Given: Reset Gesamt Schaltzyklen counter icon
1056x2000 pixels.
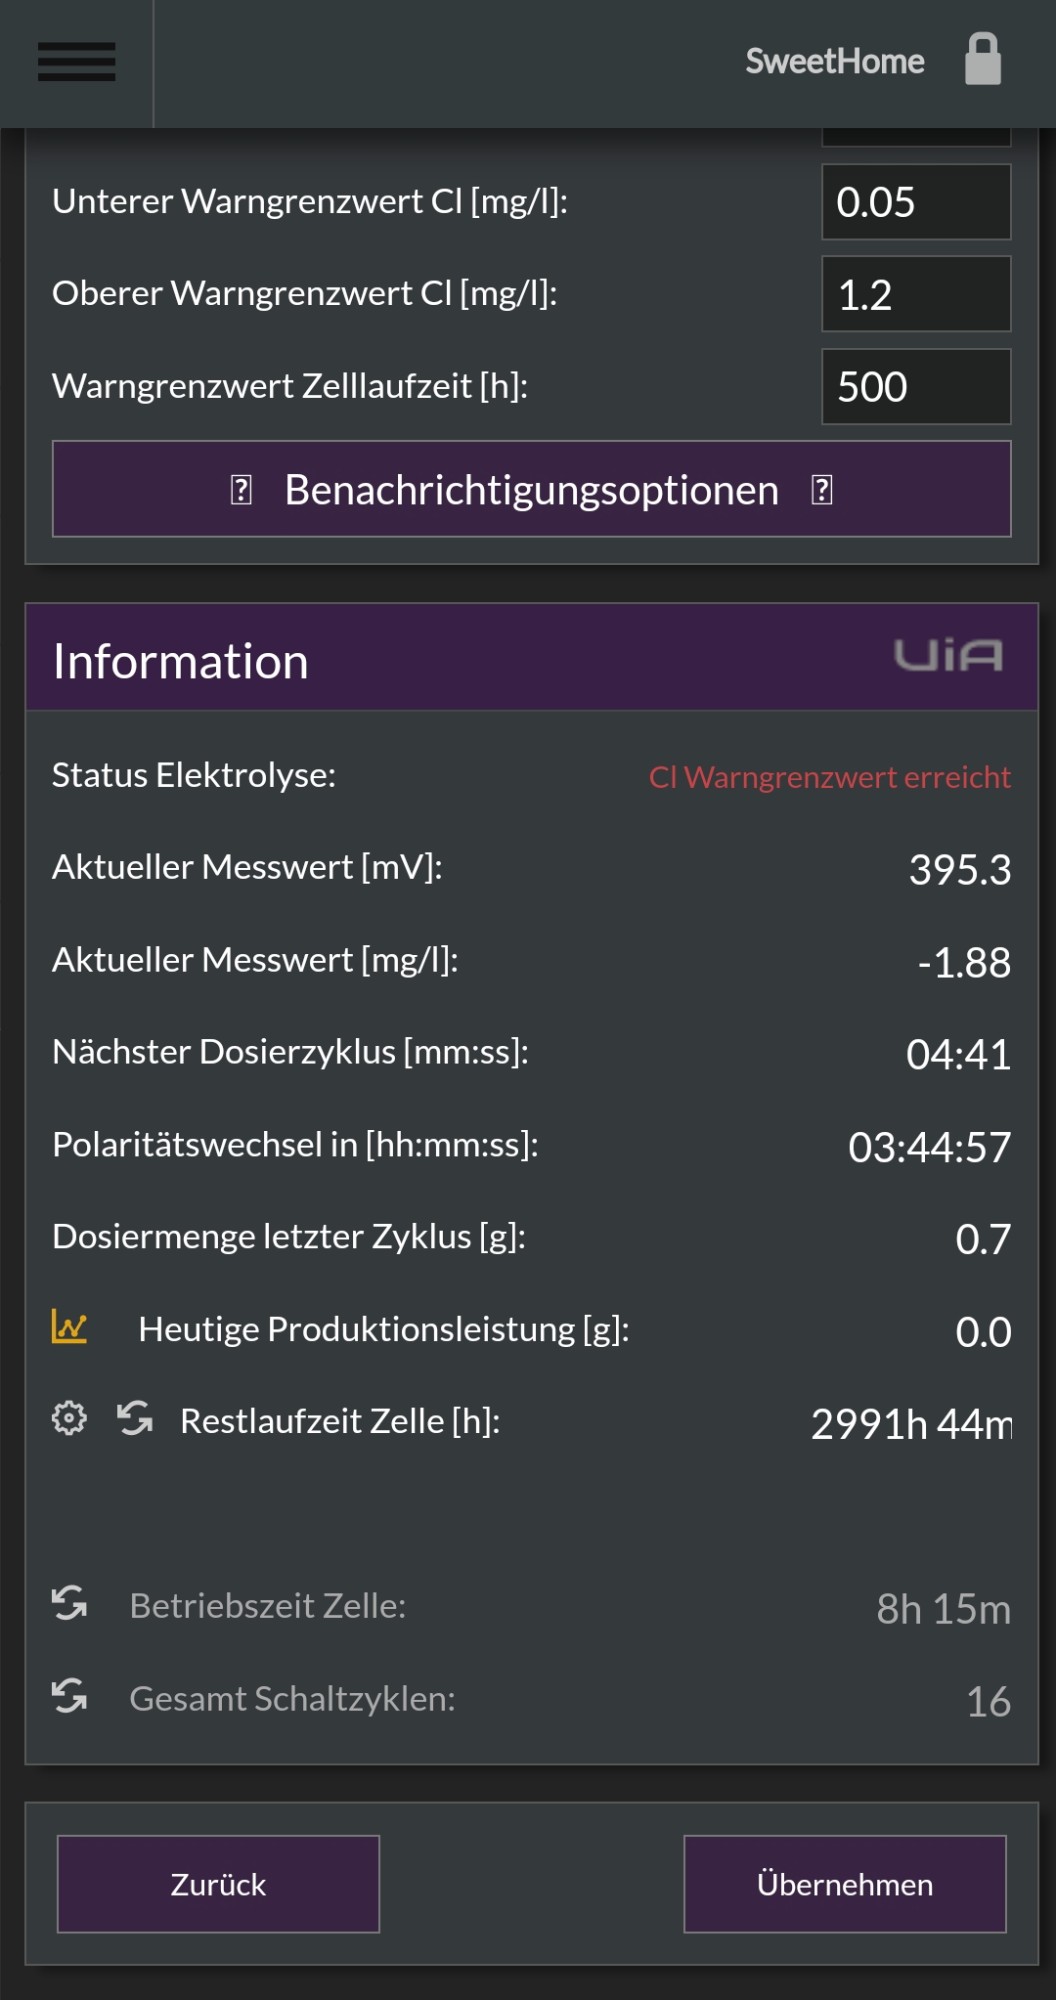Looking at the screenshot, I should [70, 1696].
